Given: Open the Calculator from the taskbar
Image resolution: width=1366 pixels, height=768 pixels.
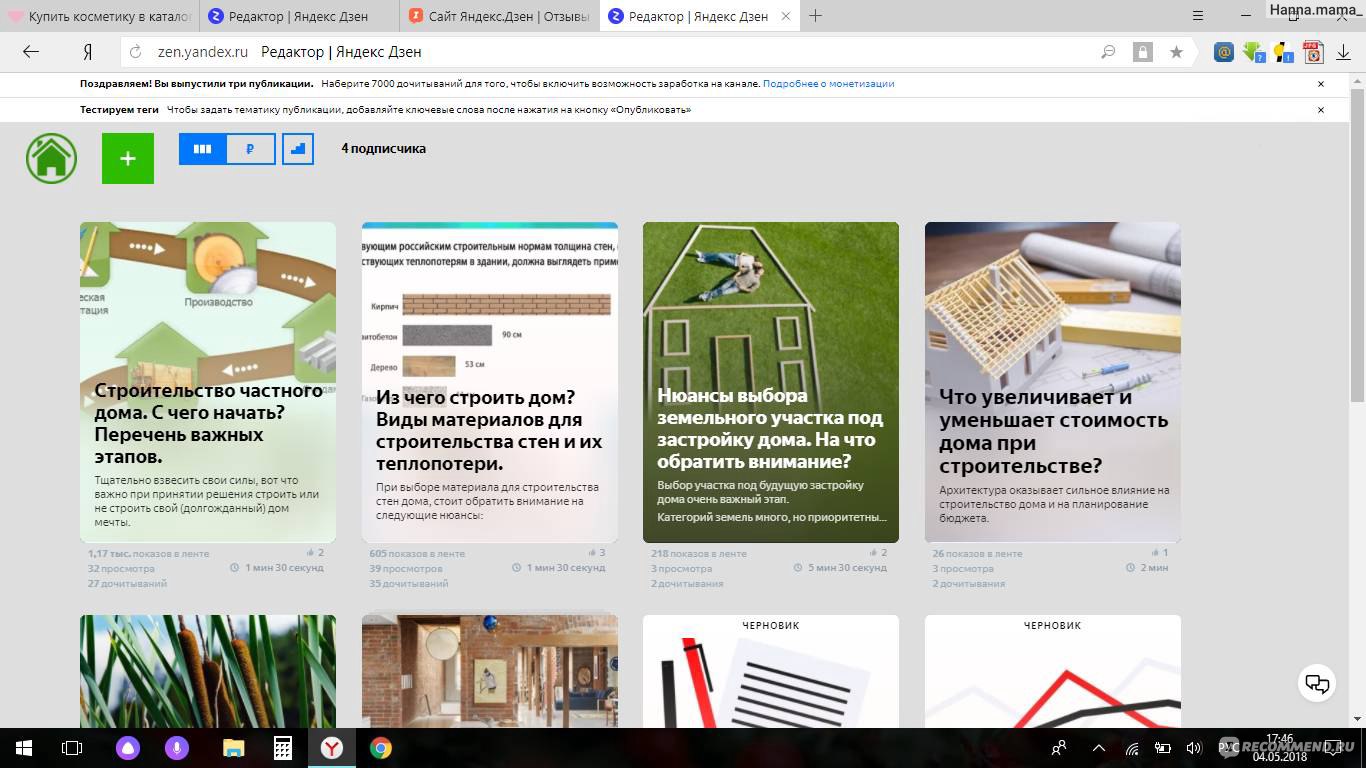Looking at the screenshot, I should click(282, 748).
